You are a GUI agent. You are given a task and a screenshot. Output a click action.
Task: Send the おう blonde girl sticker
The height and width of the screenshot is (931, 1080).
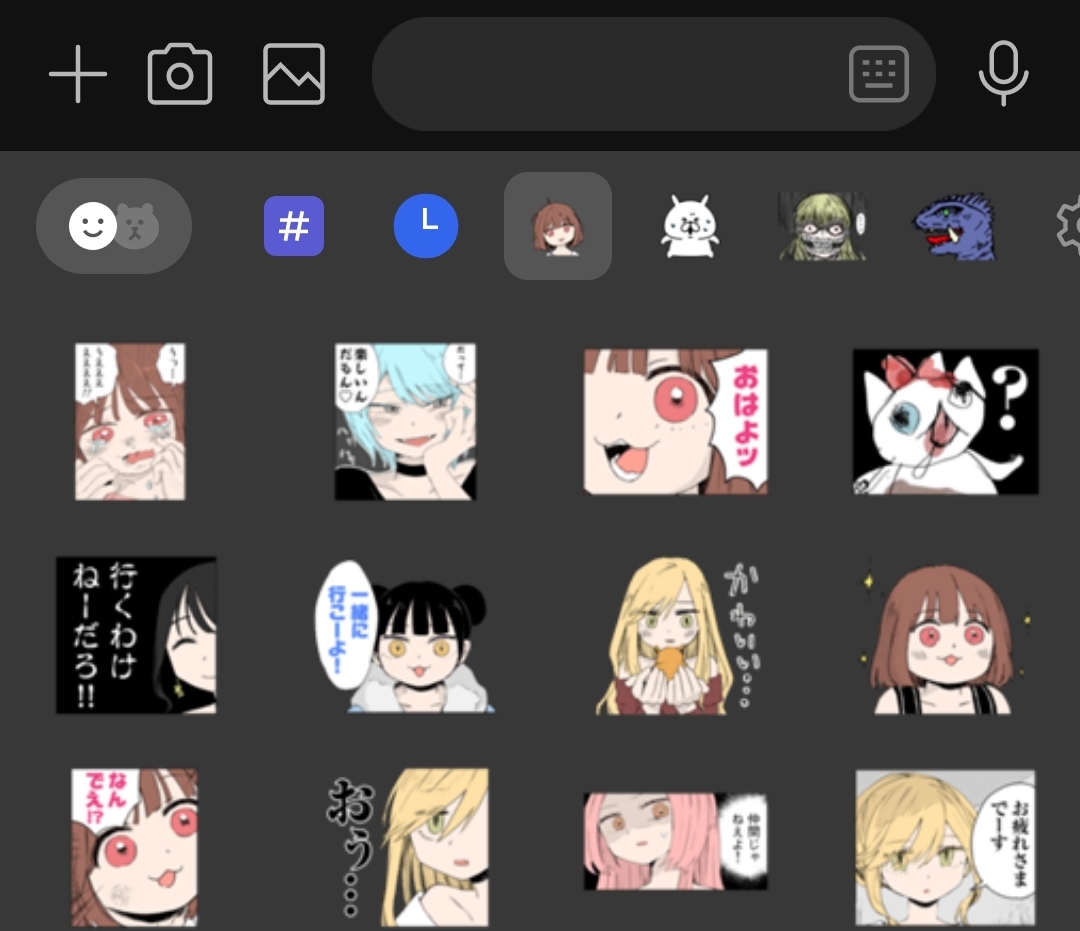407,848
